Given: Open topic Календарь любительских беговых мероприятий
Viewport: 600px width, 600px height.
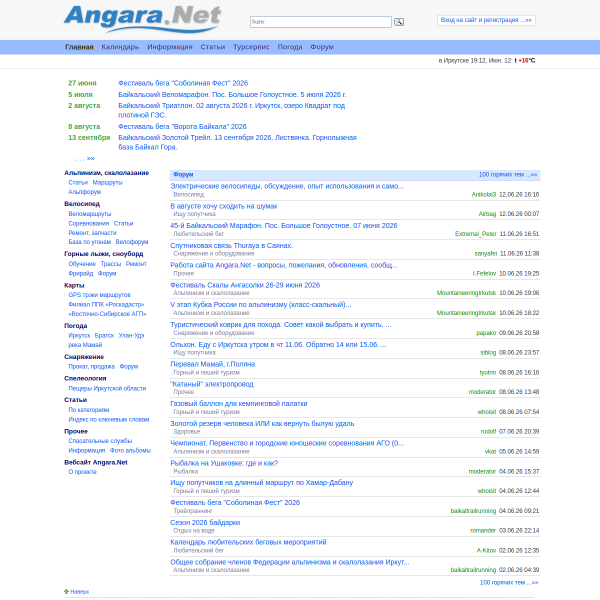Looking at the screenshot, I should (248, 542).
